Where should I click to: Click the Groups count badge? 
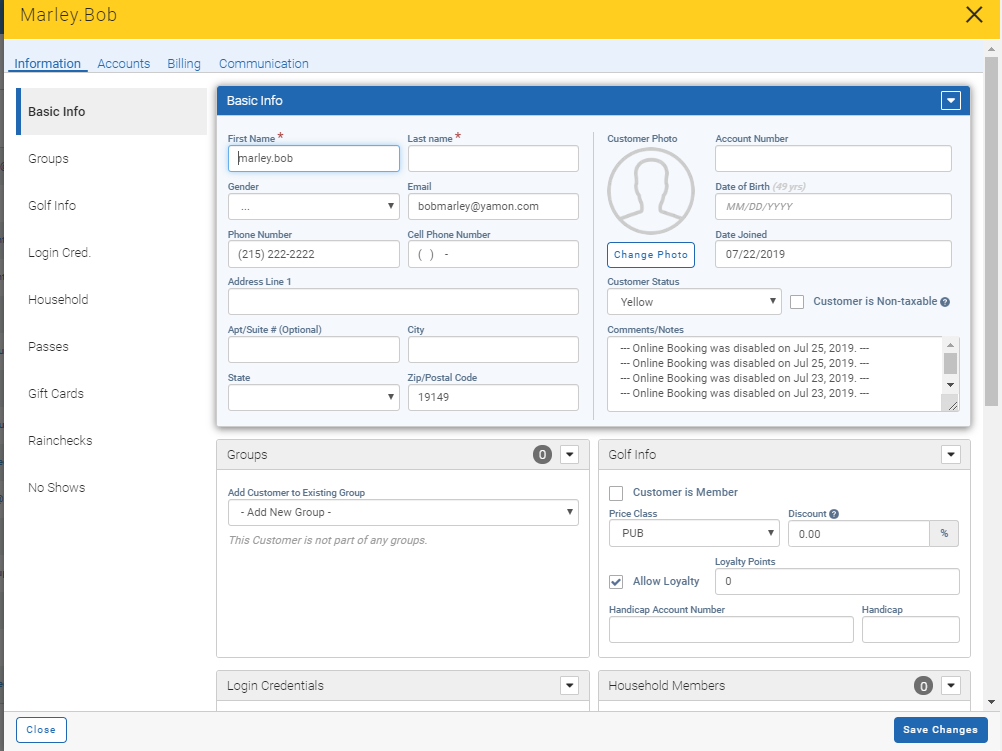pyautogui.click(x=543, y=454)
